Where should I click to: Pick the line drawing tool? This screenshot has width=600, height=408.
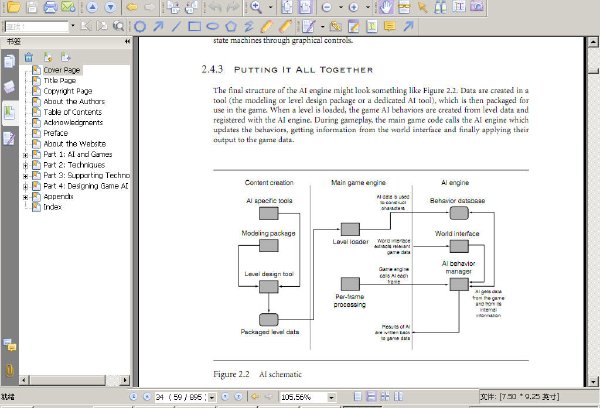coord(176,26)
